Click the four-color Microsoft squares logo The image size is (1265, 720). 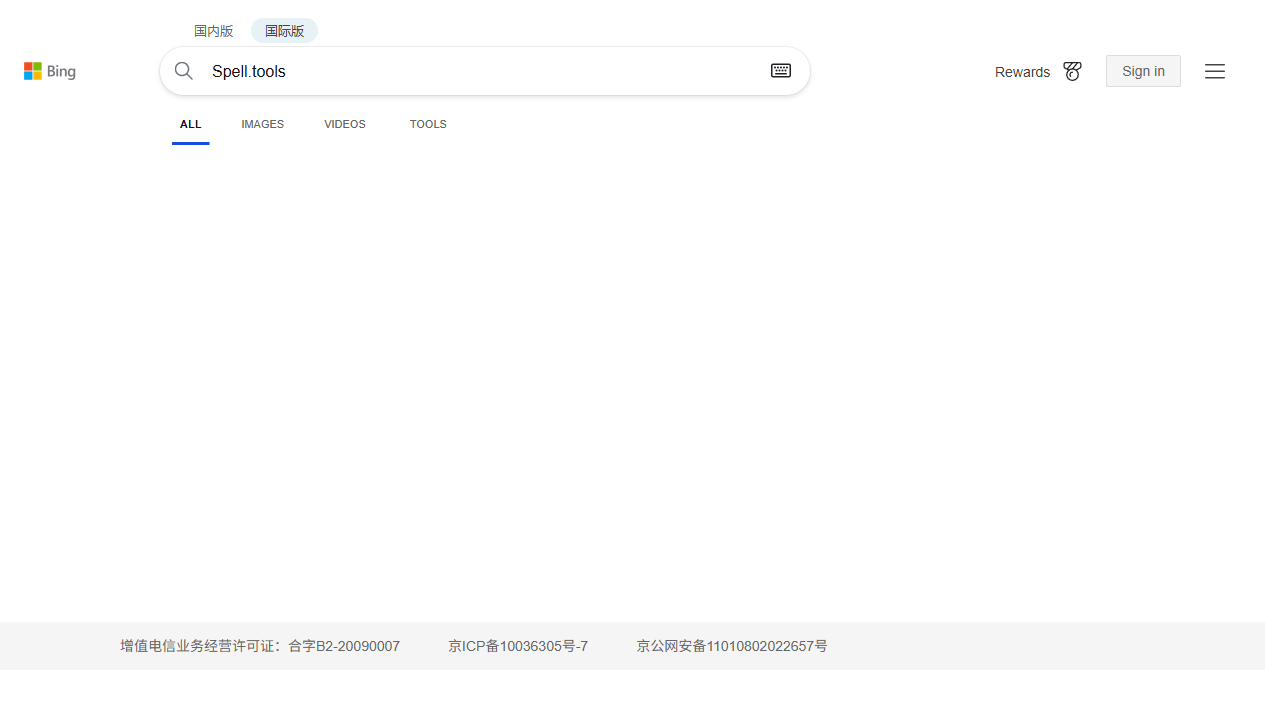(33, 71)
